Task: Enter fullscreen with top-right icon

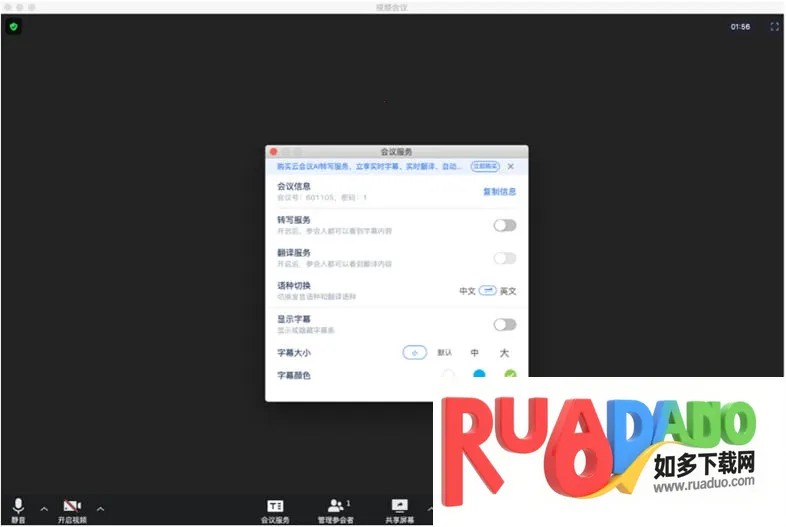Action: pyautogui.click(x=774, y=27)
